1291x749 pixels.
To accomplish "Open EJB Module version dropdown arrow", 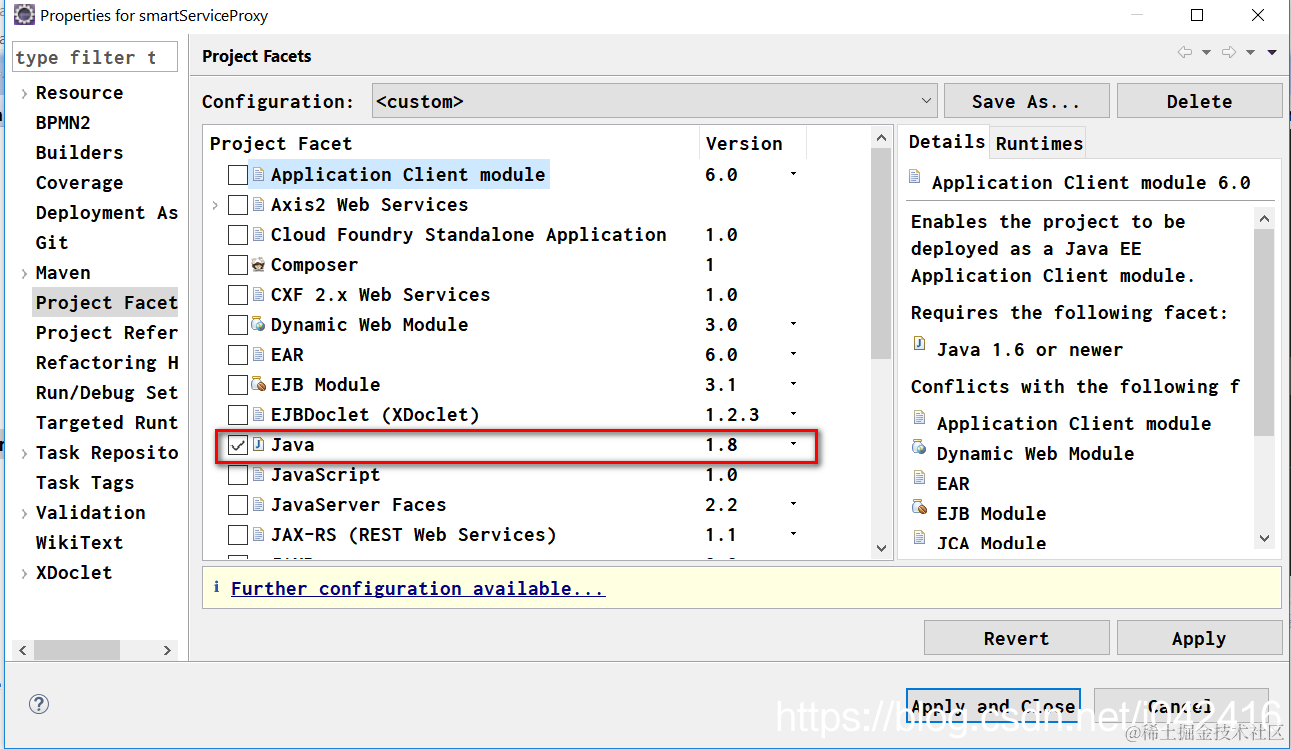I will [794, 384].
